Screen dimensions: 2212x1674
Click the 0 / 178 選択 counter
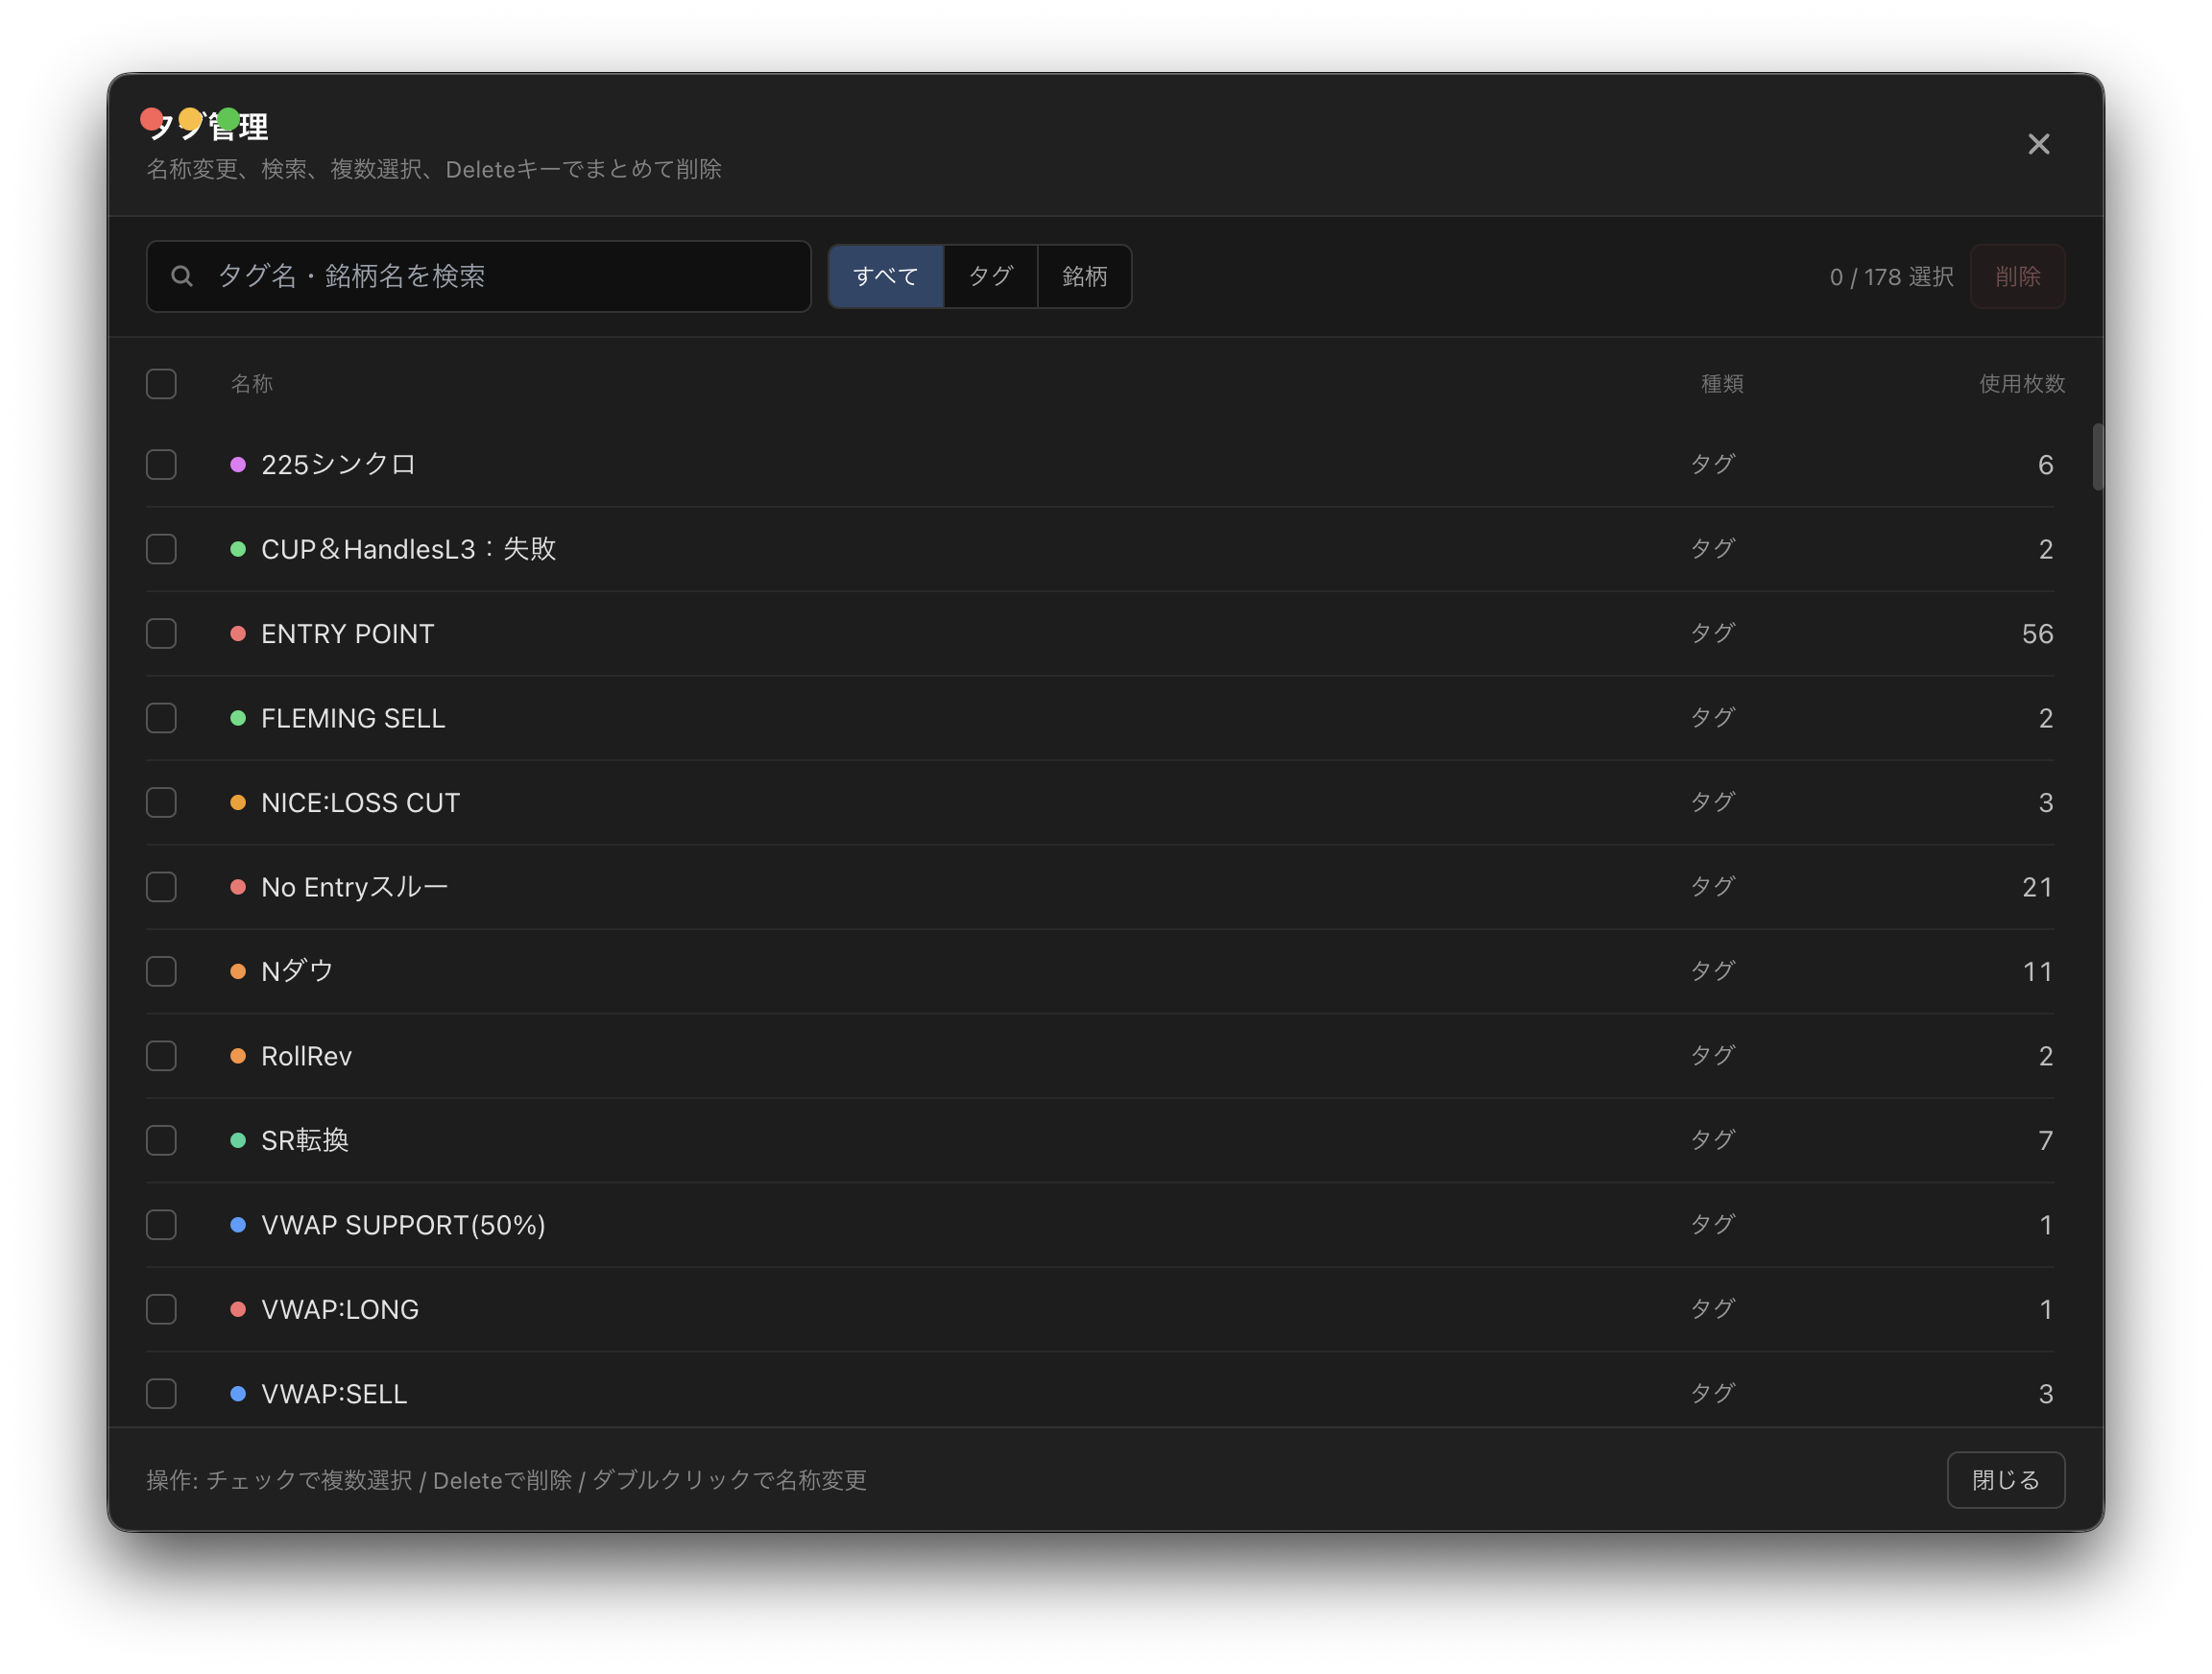(x=1891, y=276)
